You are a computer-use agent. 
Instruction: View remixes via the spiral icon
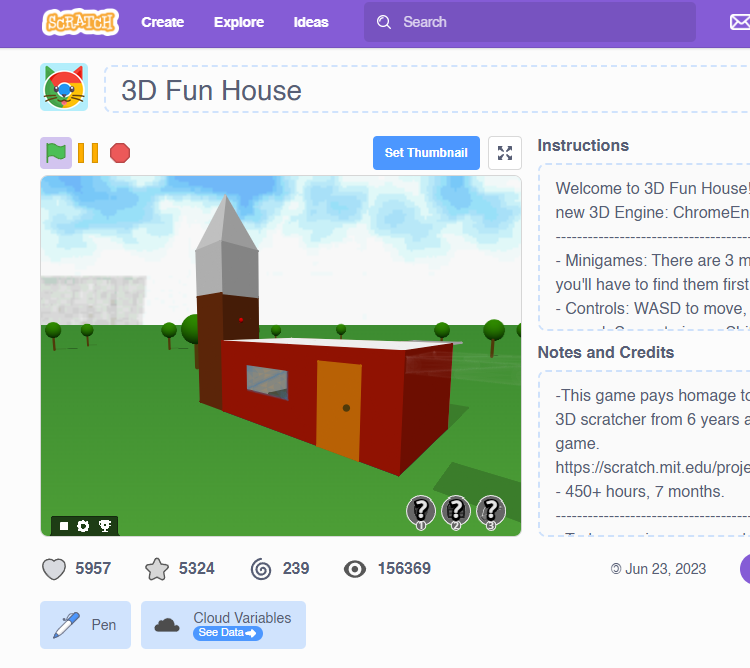[261, 569]
